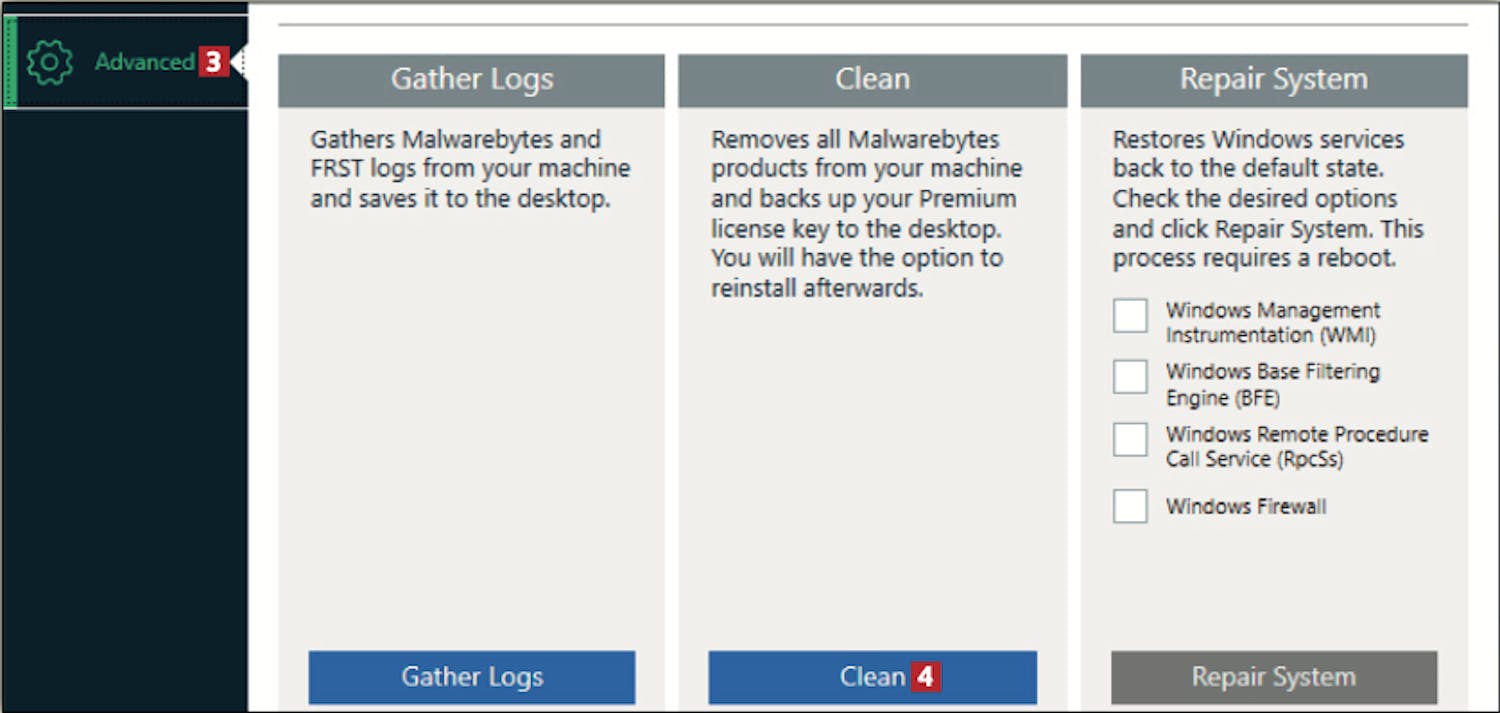This screenshot has height=713, width=1500.
Task: Enable the Windows Management Instrumentation checkbox
Action: pos(1130,316)
